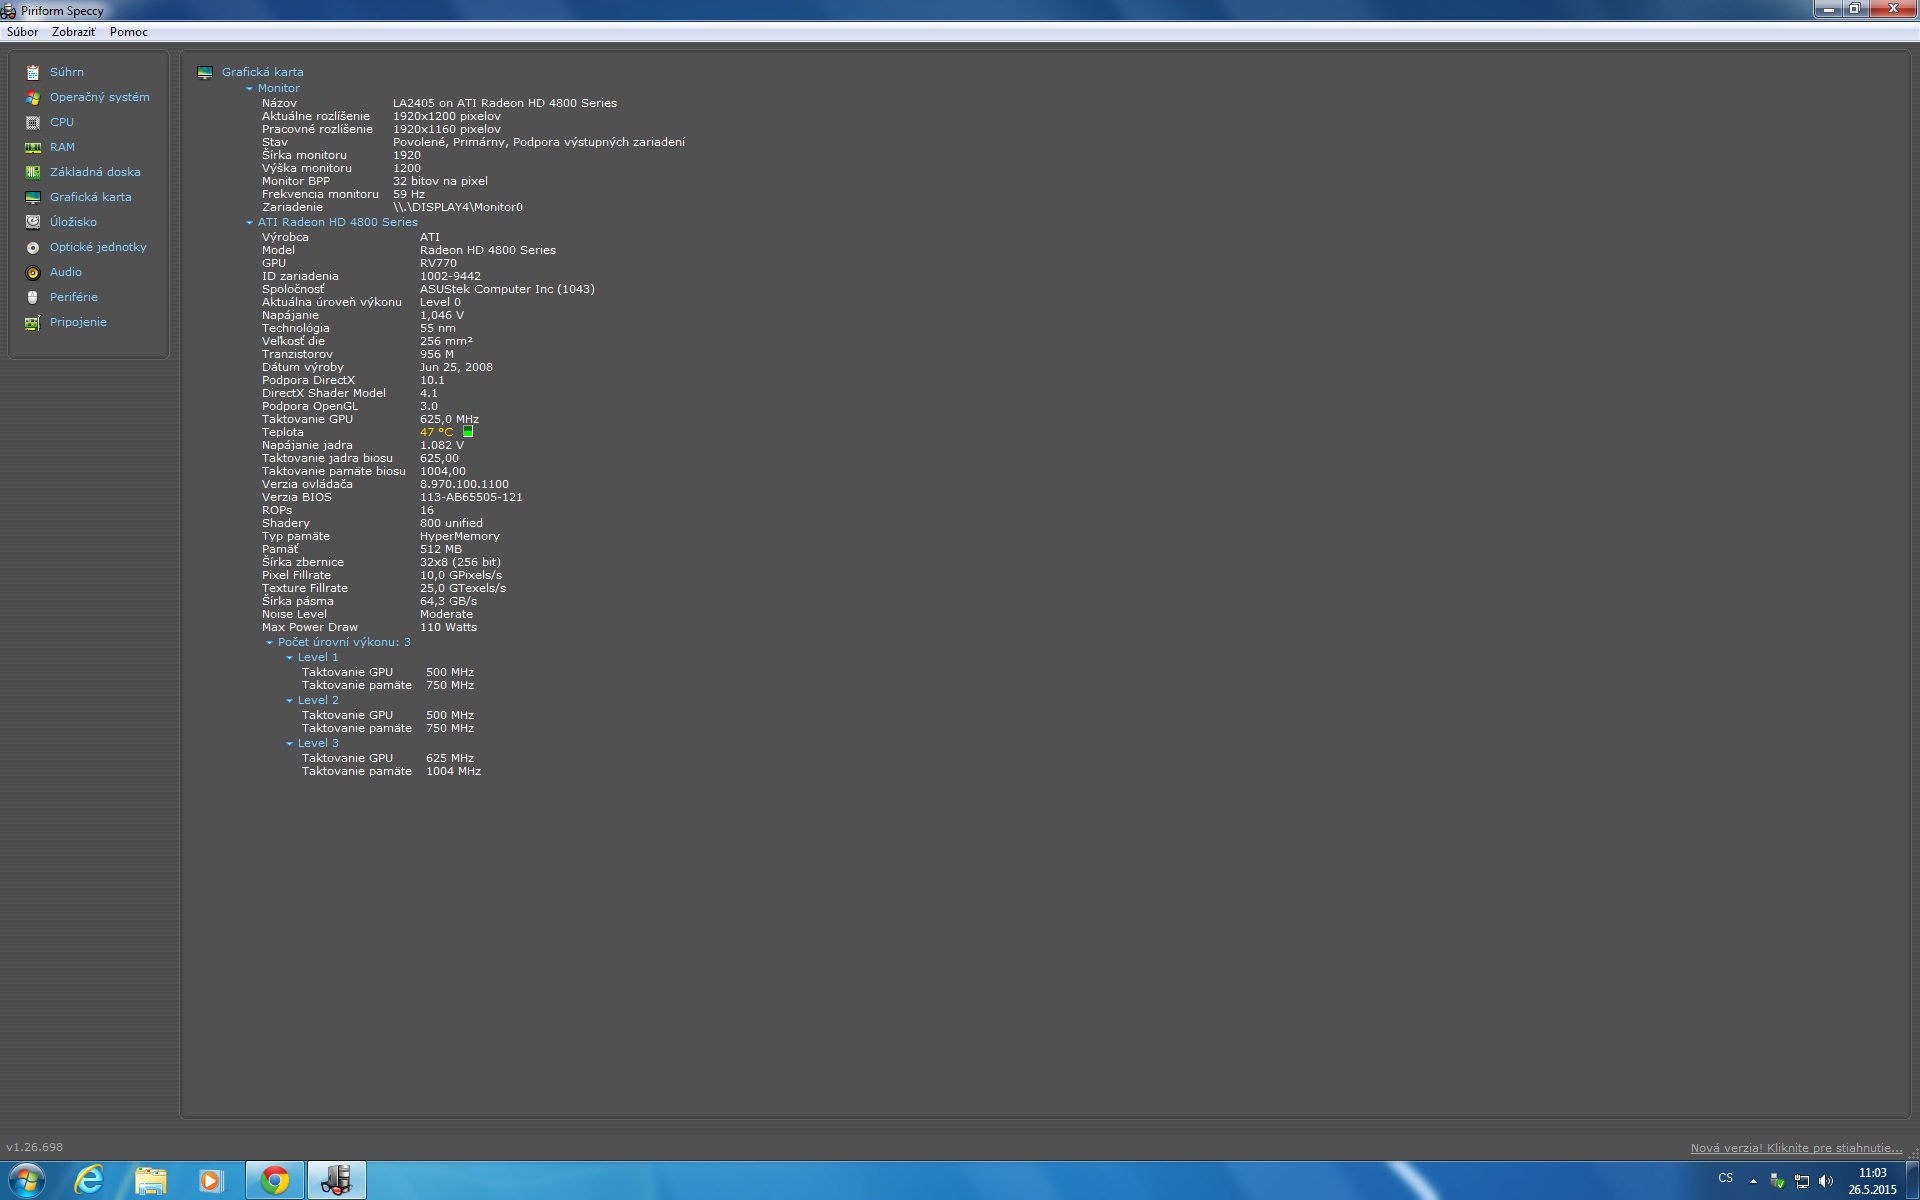Launch Internet Explorer from the taskbar

click(x=89, y=1180)
